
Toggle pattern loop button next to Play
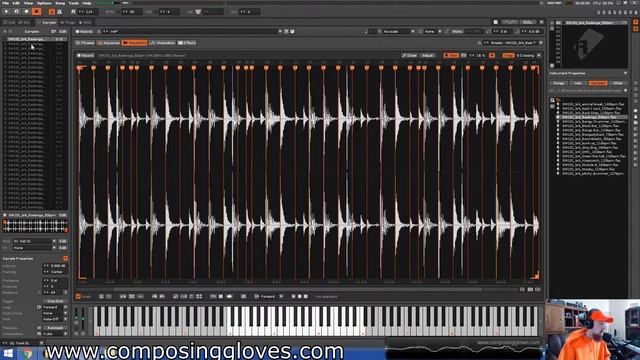(16, 12)
